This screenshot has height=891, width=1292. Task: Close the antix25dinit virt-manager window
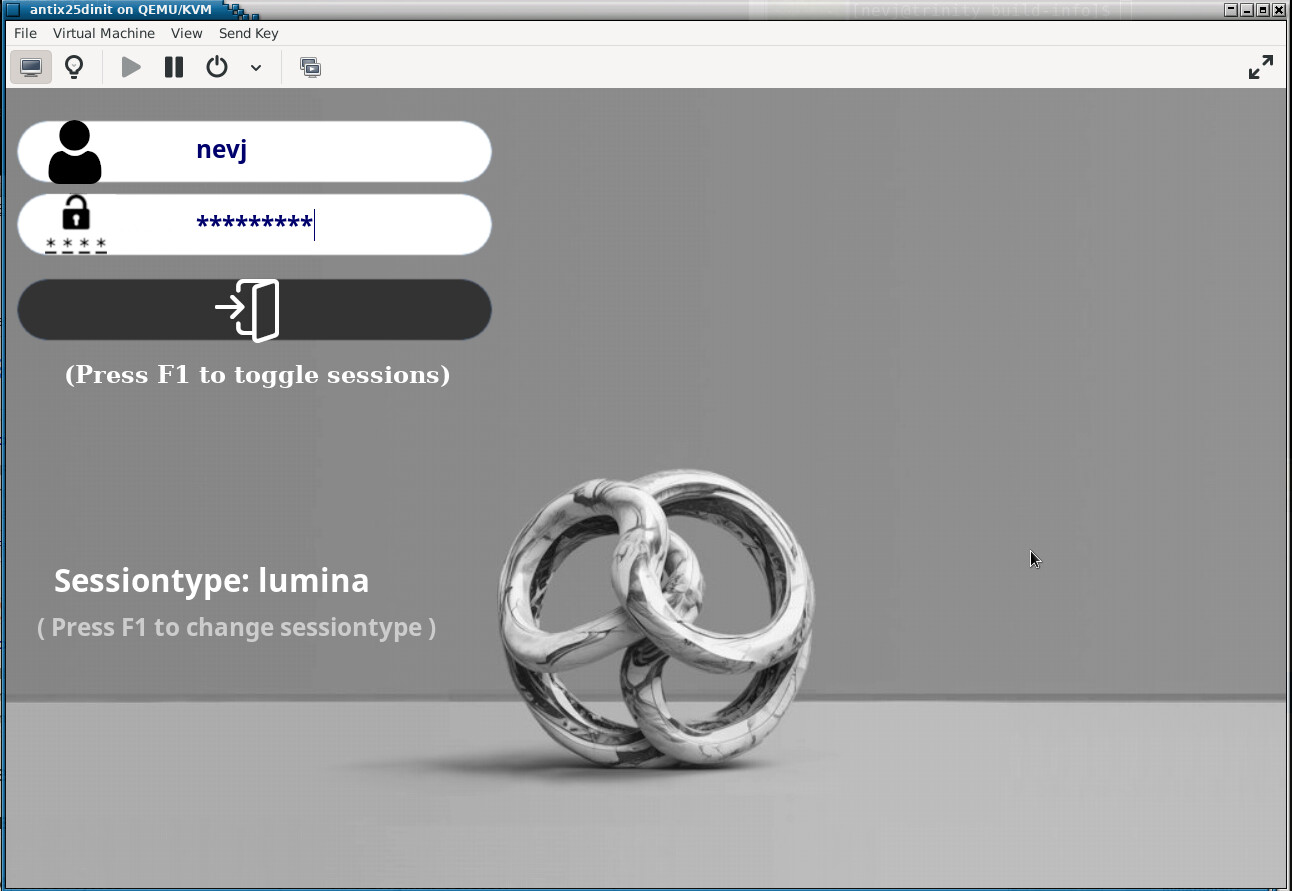1279,10
